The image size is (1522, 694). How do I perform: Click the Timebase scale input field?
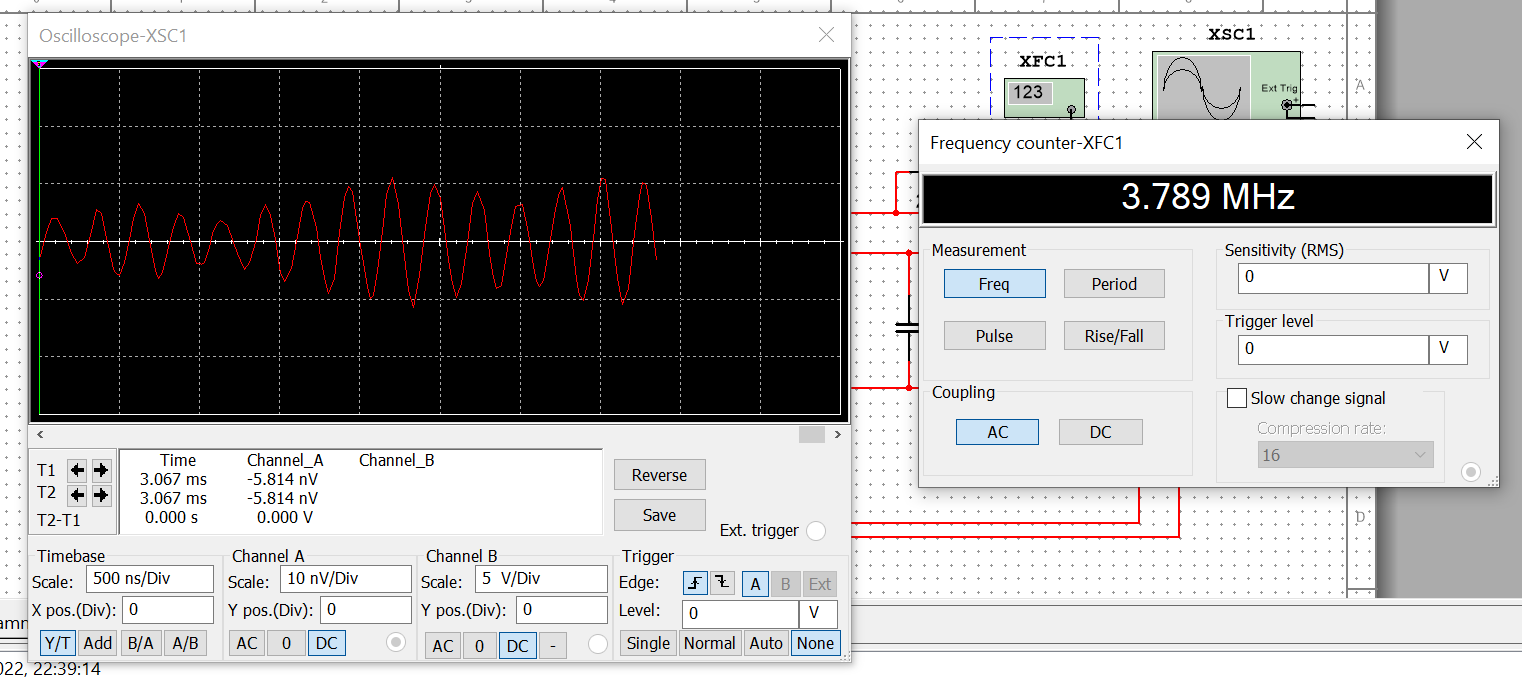[149, 578]
